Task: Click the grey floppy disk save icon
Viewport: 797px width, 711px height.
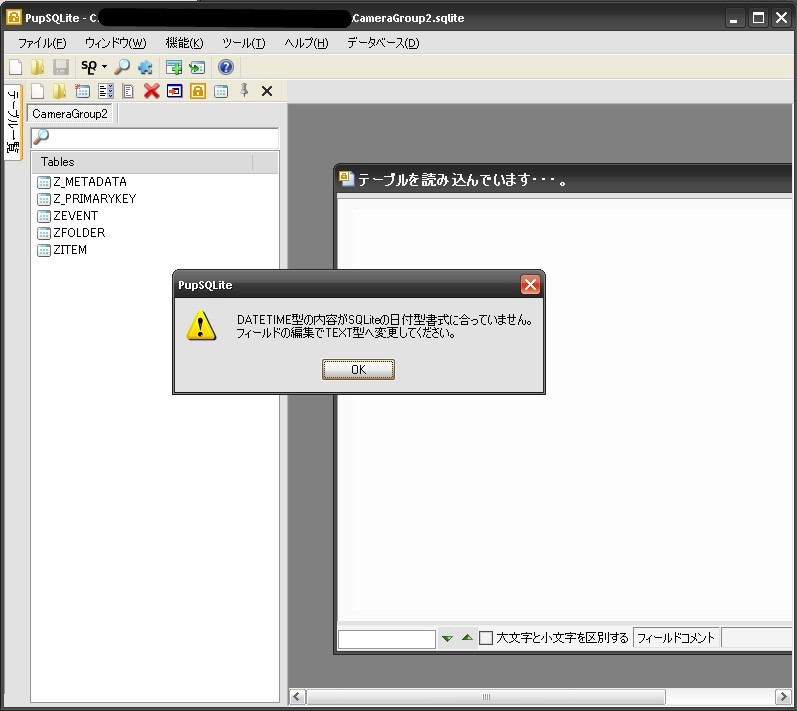Action: tap(60, 67)
